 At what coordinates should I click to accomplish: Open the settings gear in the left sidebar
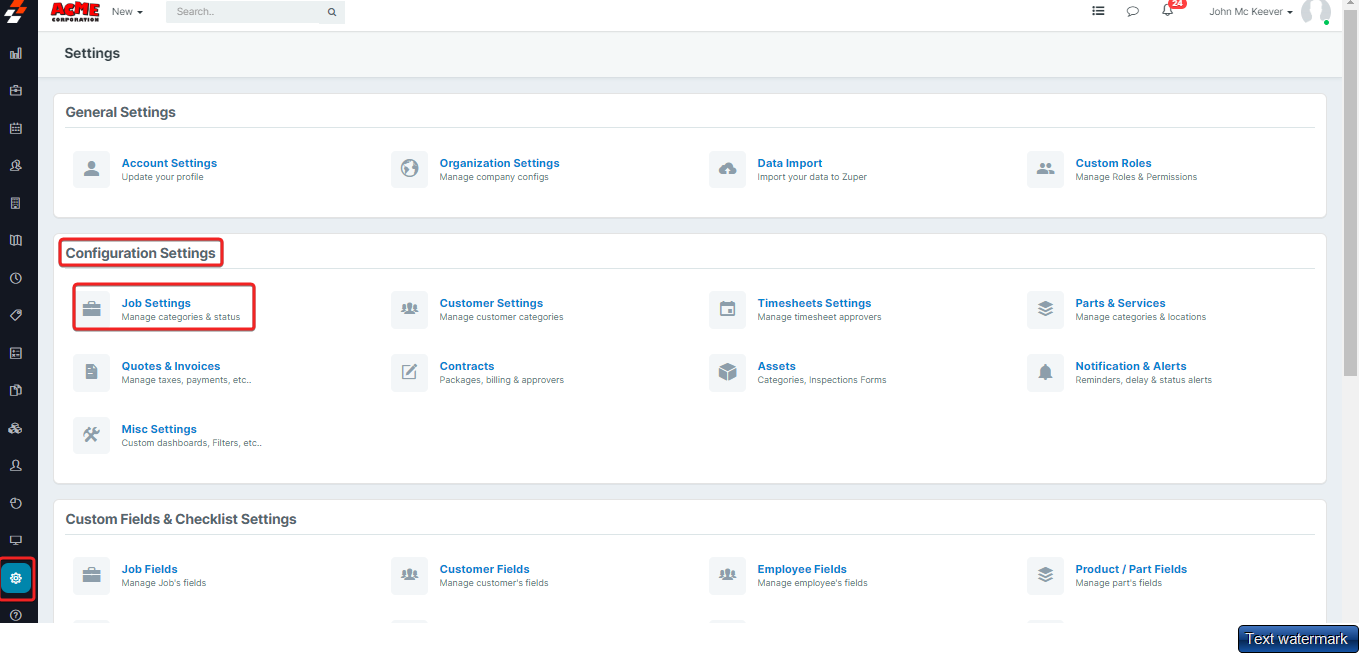(x=16, y=578)
